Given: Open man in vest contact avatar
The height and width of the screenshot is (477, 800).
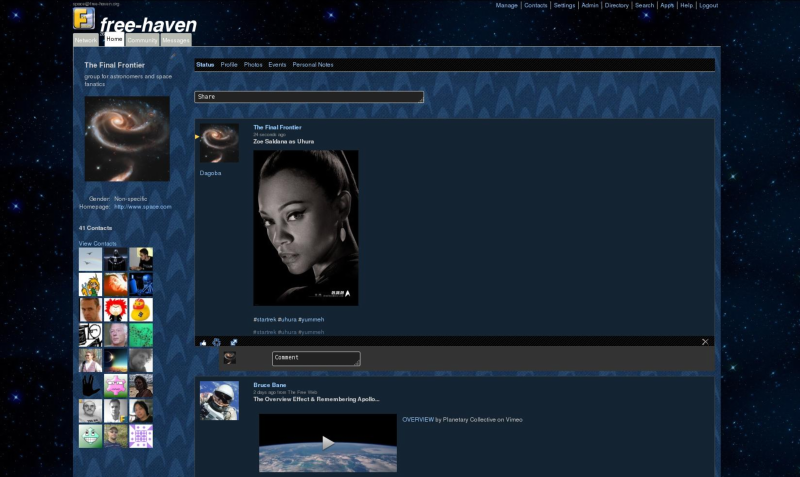Looking at the screenshot, I should pyautogui.click(x=90, y=360).
